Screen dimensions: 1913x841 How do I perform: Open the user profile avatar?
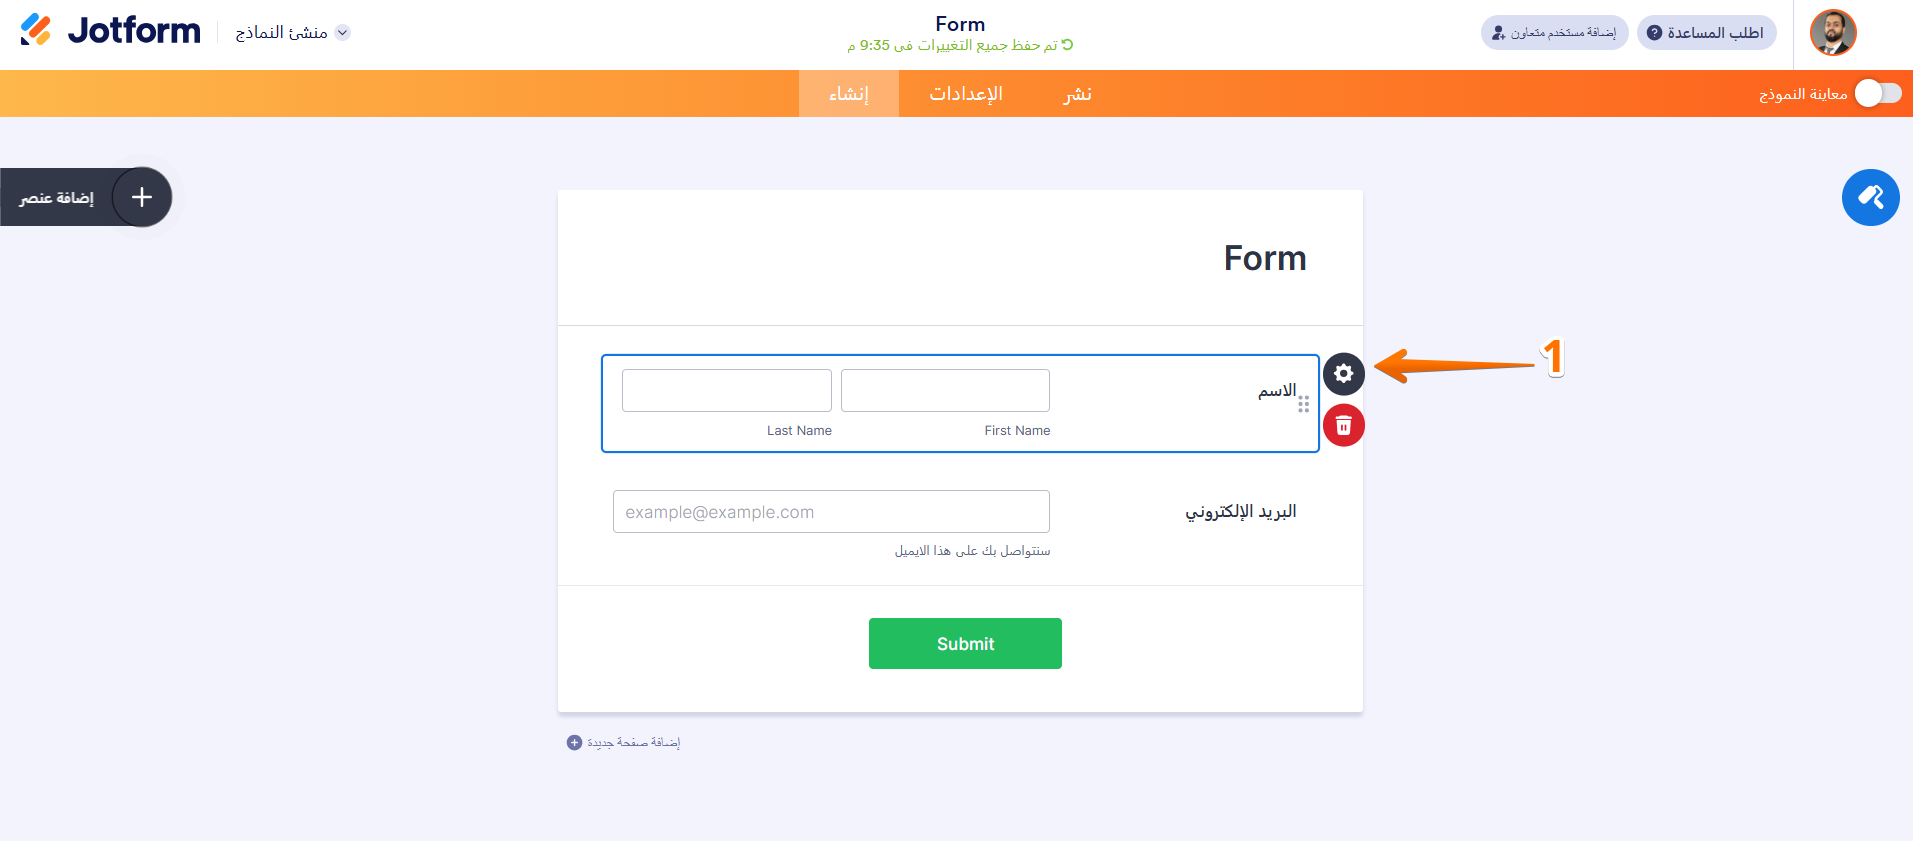(1832, 33)
